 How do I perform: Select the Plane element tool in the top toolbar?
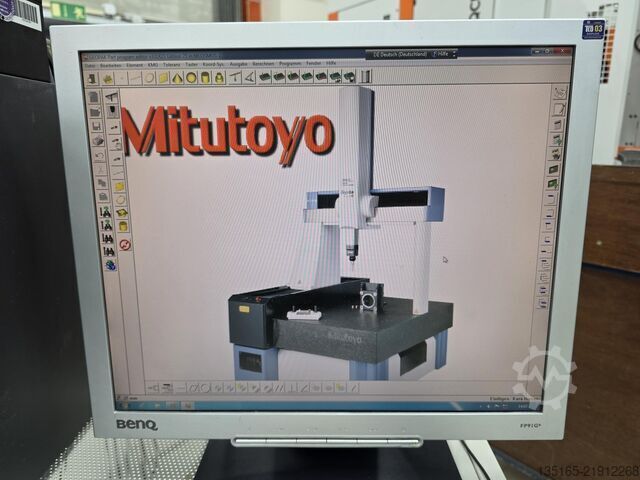163,78
